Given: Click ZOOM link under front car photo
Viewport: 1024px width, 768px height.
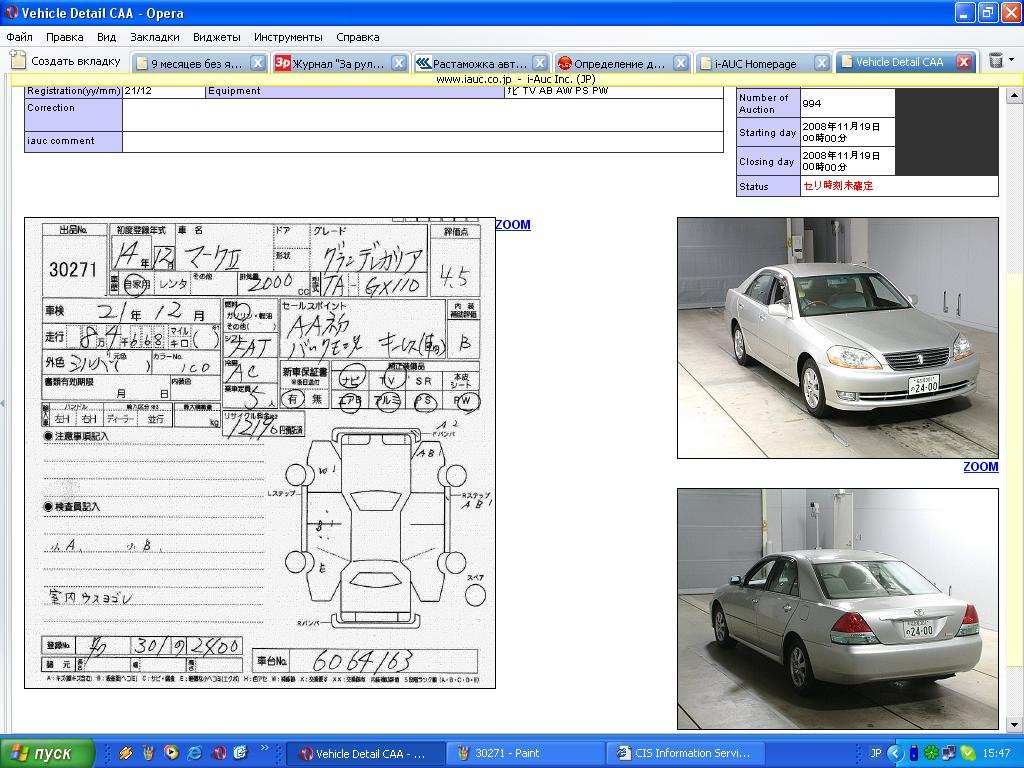Looking at the screenshot, I should point(981,467).
